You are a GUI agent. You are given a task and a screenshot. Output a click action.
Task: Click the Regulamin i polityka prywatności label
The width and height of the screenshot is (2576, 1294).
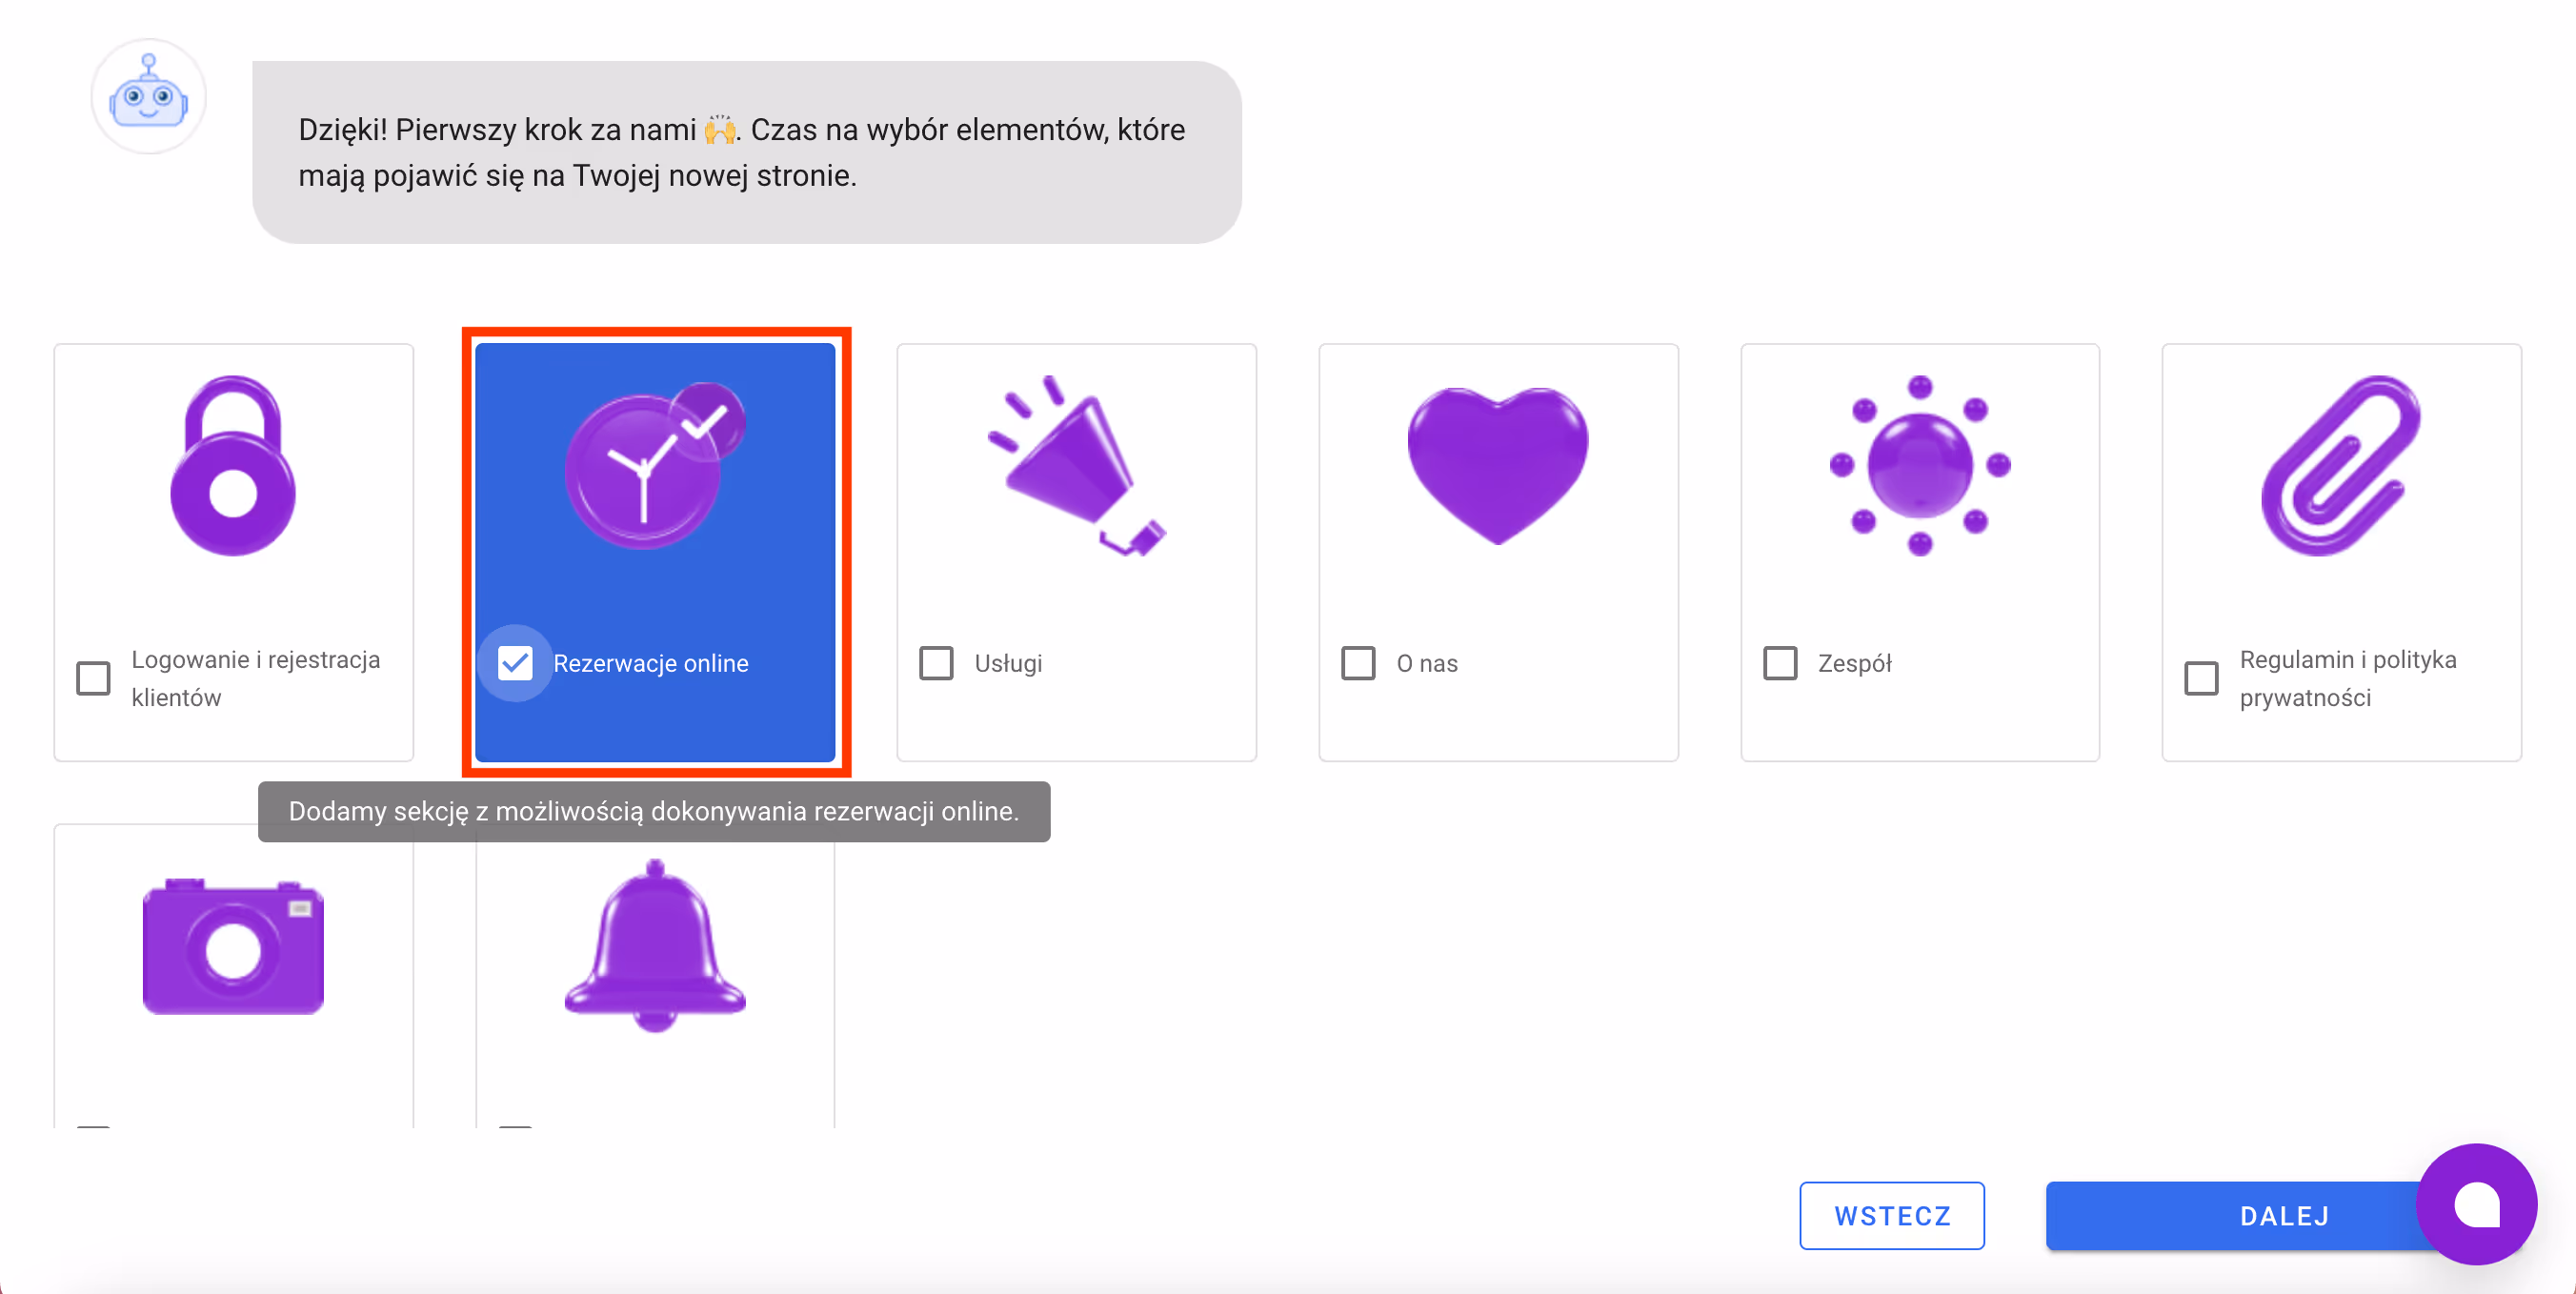[2347, 678]
